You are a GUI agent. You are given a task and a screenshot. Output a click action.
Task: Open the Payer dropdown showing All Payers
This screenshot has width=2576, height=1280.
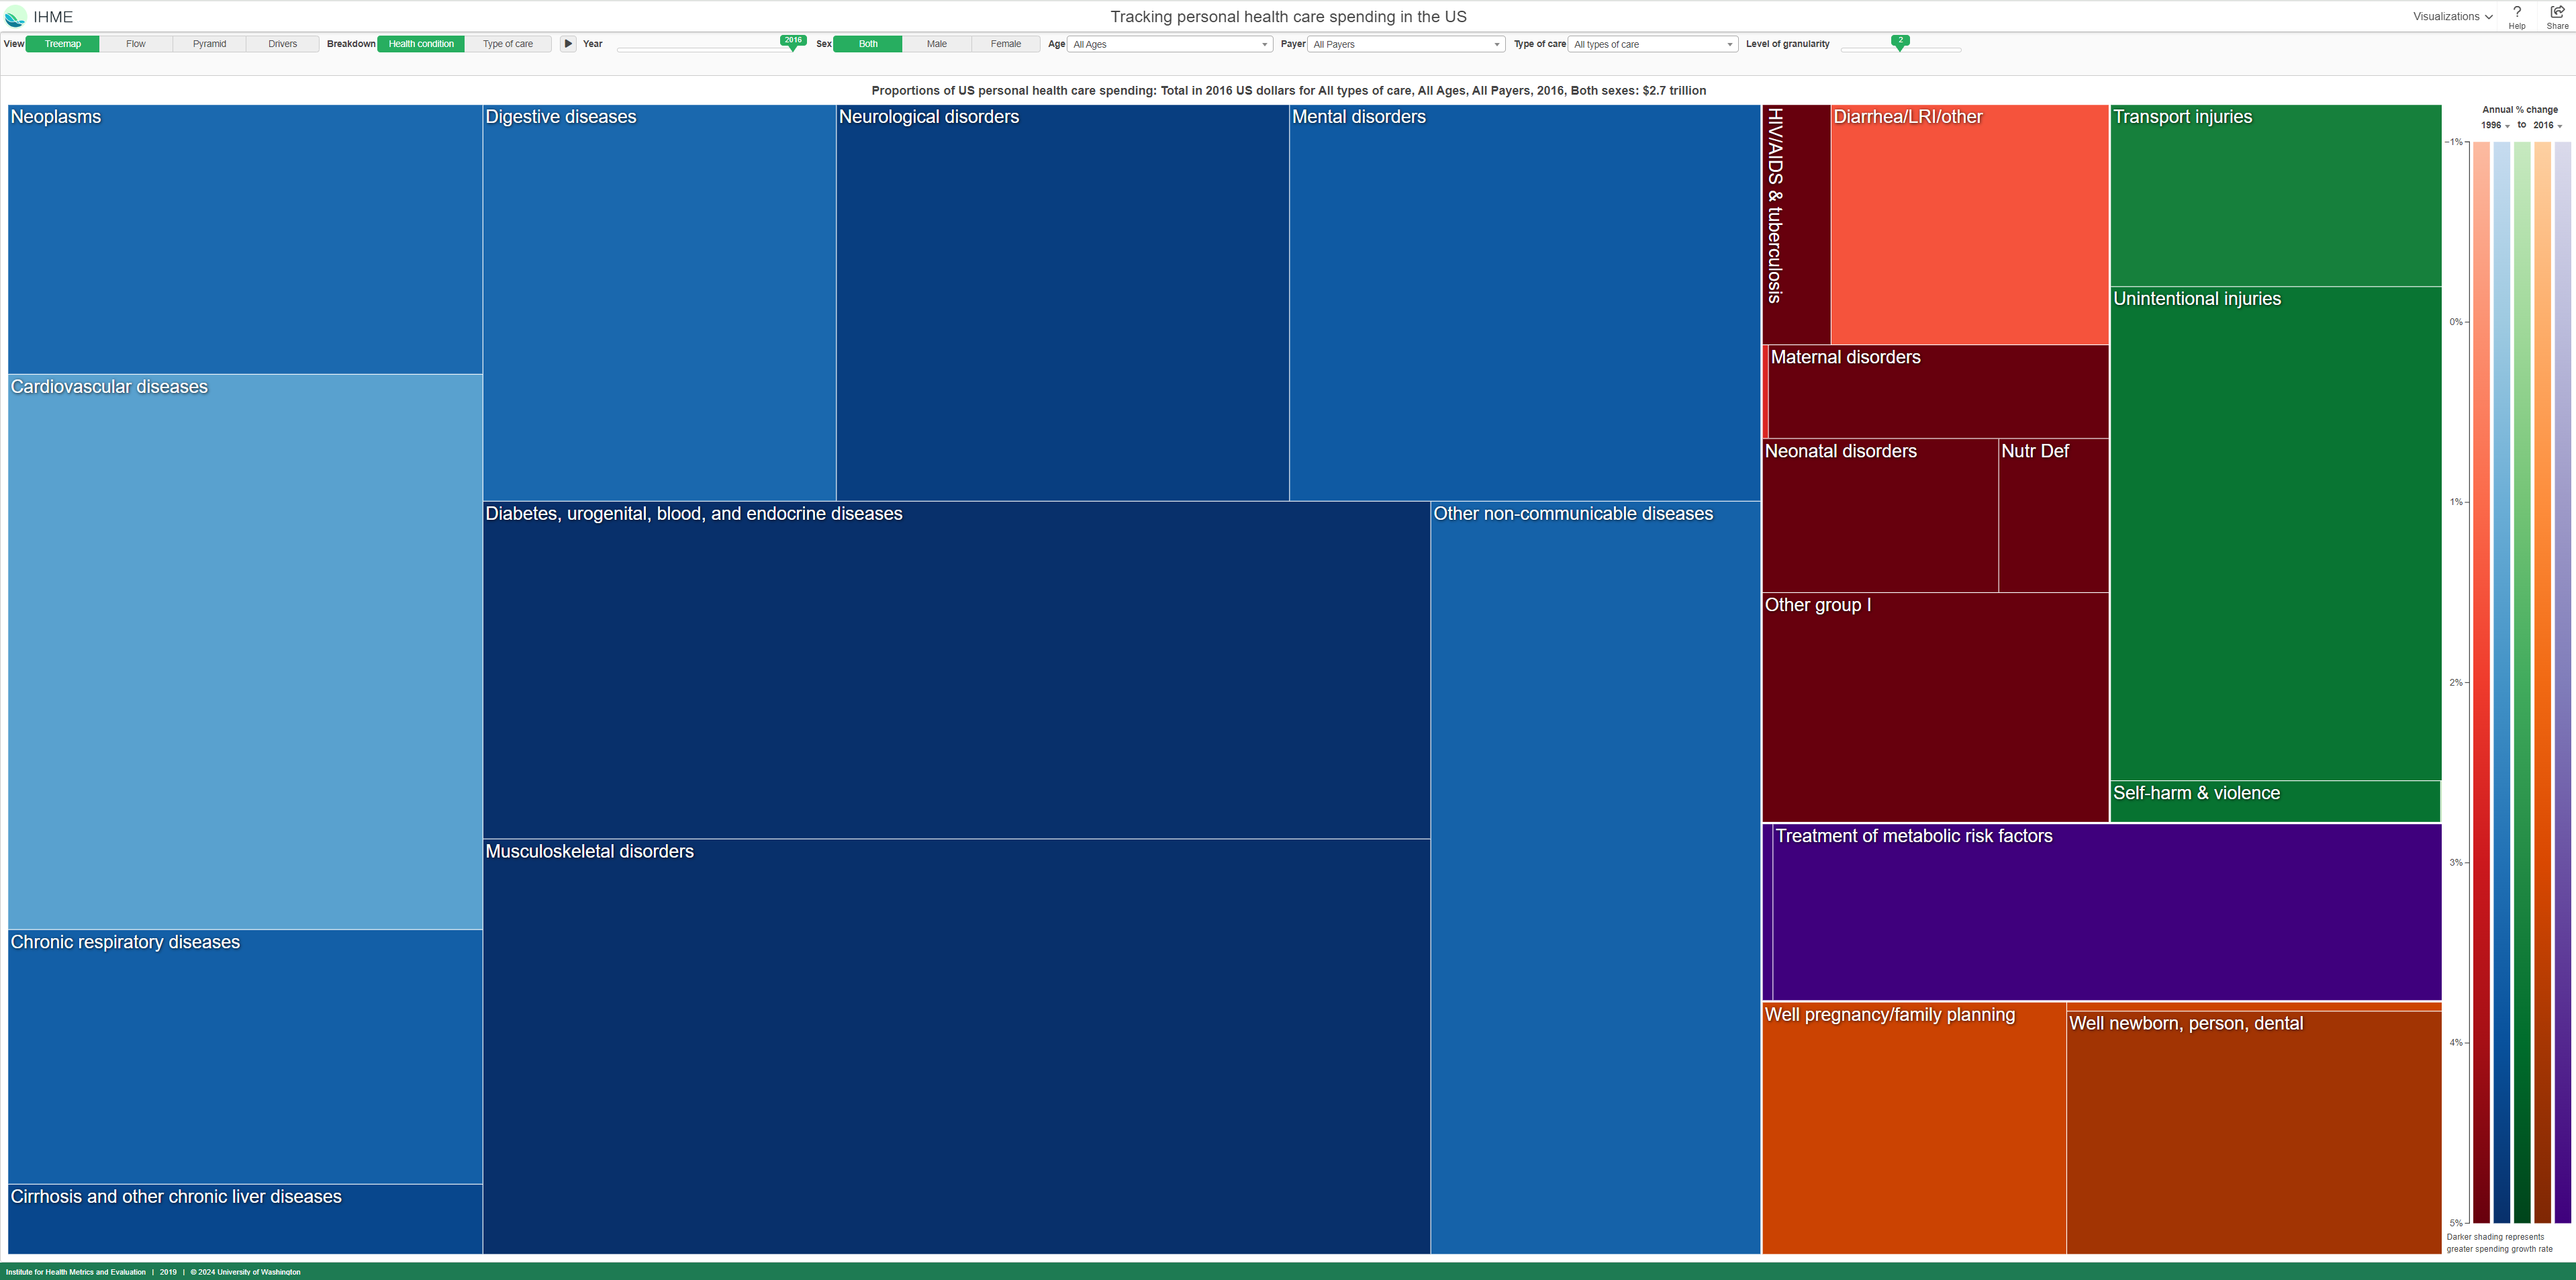click(1406, 44)
